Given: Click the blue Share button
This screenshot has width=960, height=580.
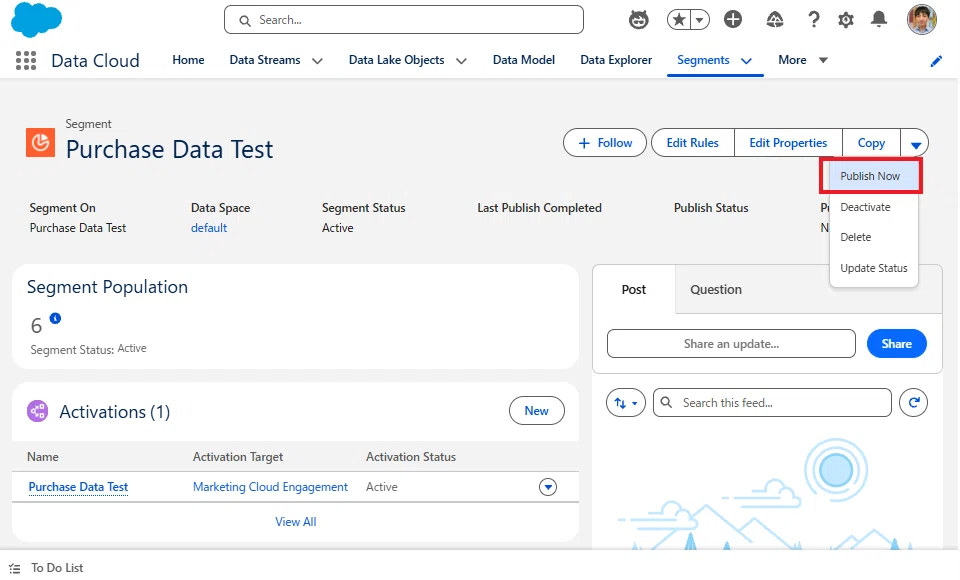Looking at the screenshot, I should coord(896,344).
